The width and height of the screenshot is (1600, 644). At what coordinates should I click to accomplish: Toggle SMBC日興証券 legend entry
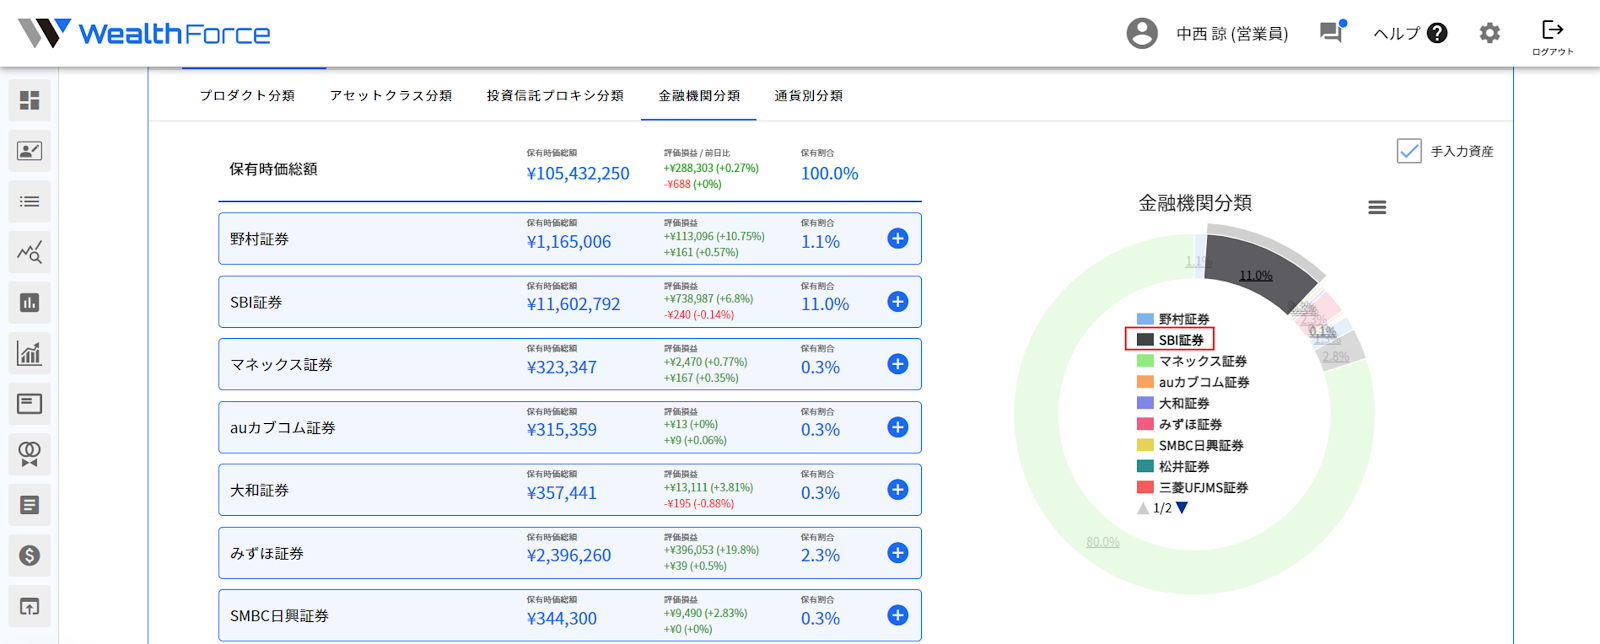pos(1190,445)
